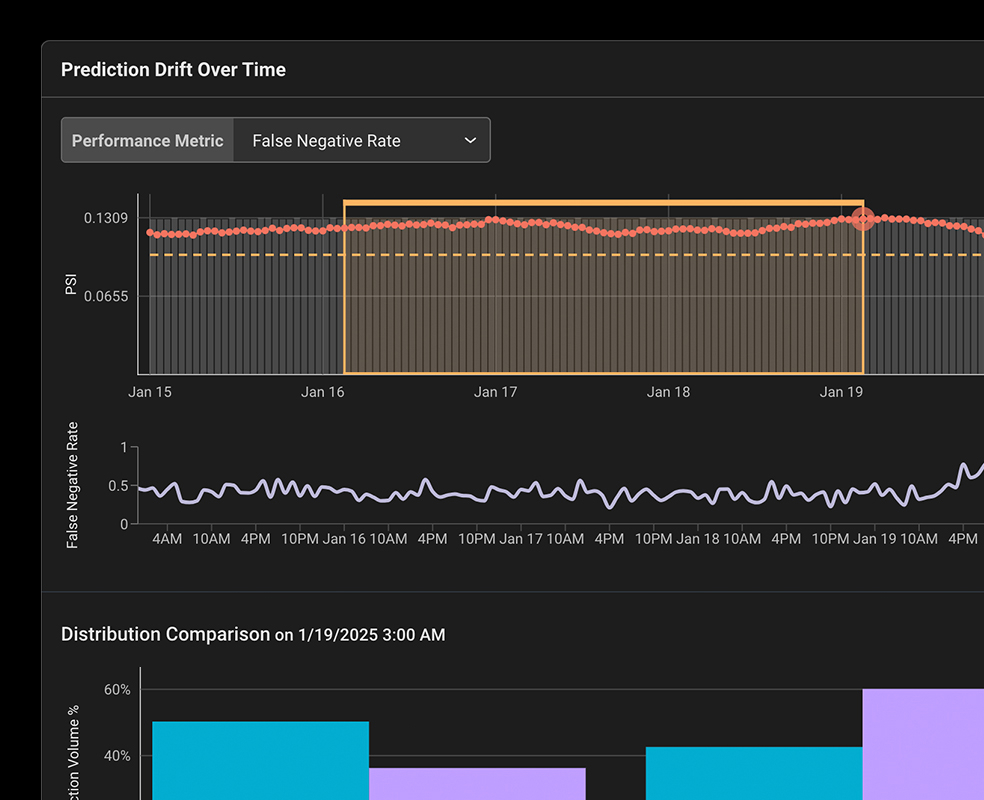Screen dimensions: 984x800
Task: Click the Performance Metric label
Action: point(148,141)
